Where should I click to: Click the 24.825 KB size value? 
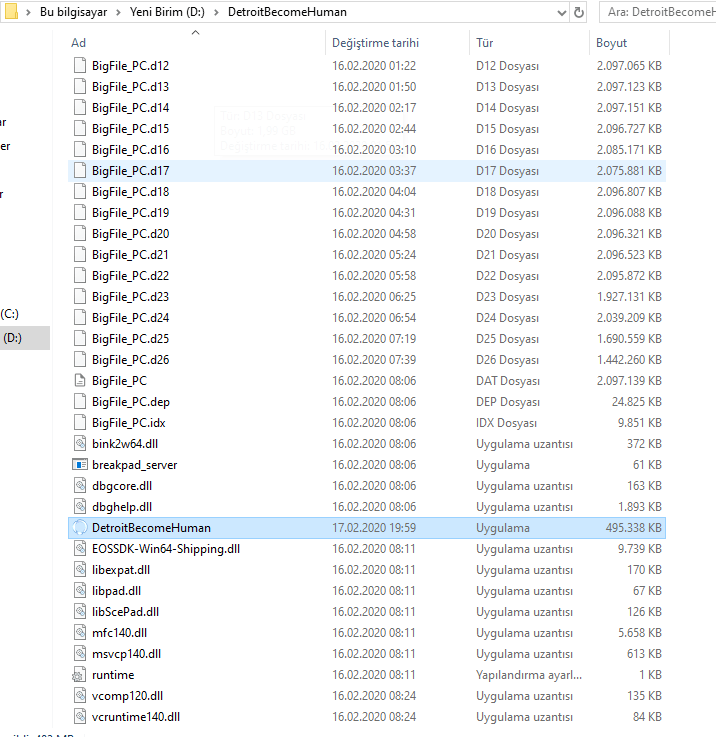[637, 402]
